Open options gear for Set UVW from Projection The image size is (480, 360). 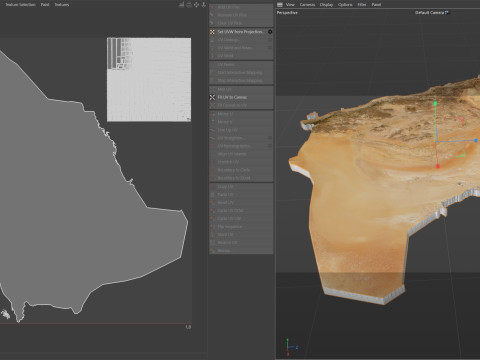pos(270,32)
